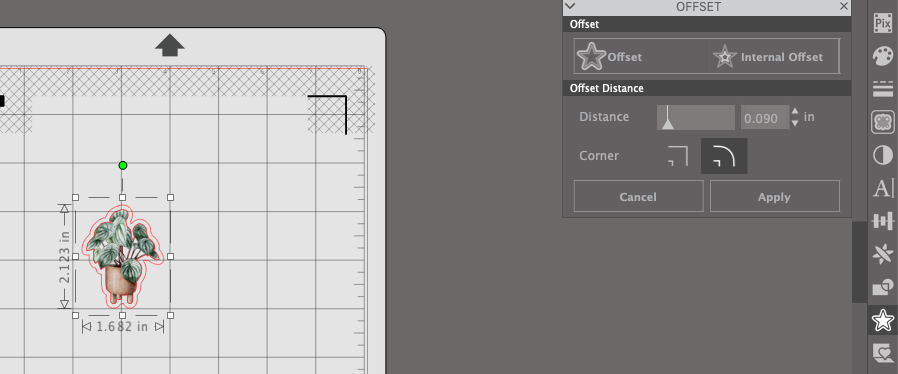Click the left middle selection handle
Image resolution: width=898 pixels, height=374 pixels.
(76, 257)
